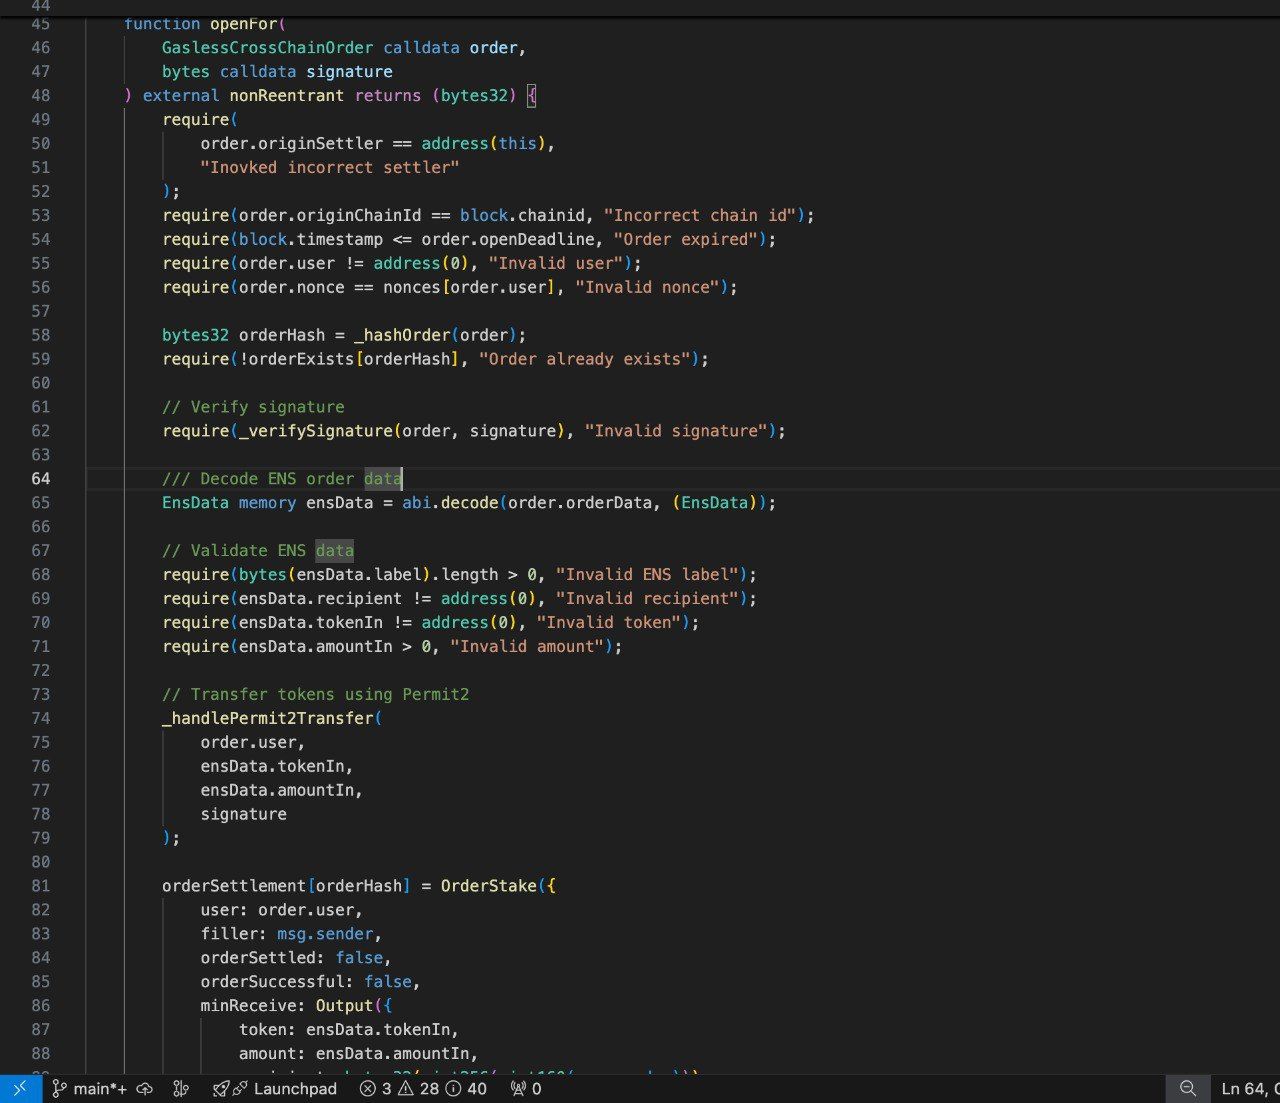Viewport: 1280px width, 1103px height.
Task: Click "Incorrect chain id" string on line 53
Action: [700, 215]
